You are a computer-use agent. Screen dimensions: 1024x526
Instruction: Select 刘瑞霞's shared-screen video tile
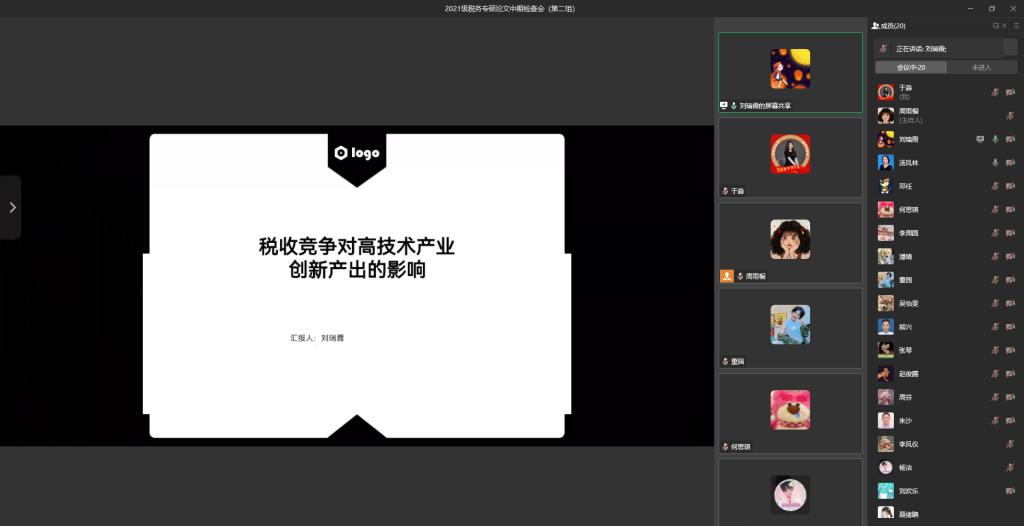pyautogui.click(x=790, y=72)
